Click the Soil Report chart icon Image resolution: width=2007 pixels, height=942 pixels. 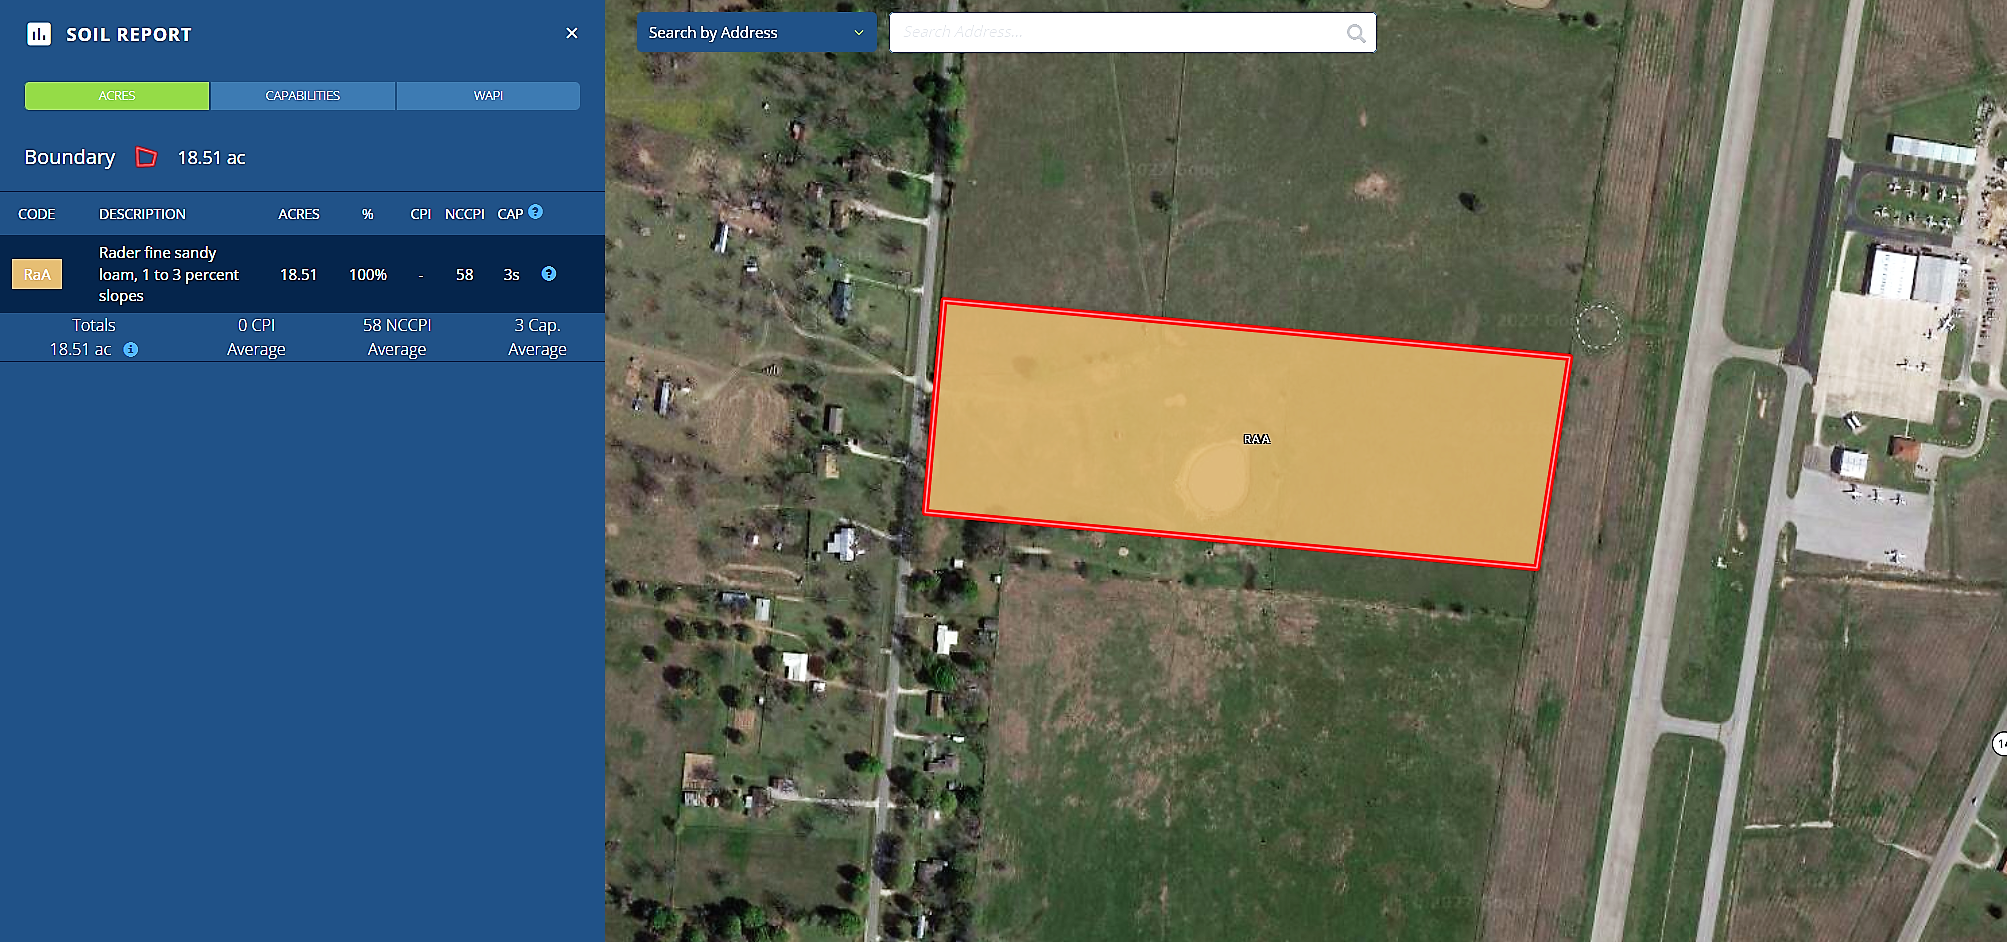coord(39,34)
